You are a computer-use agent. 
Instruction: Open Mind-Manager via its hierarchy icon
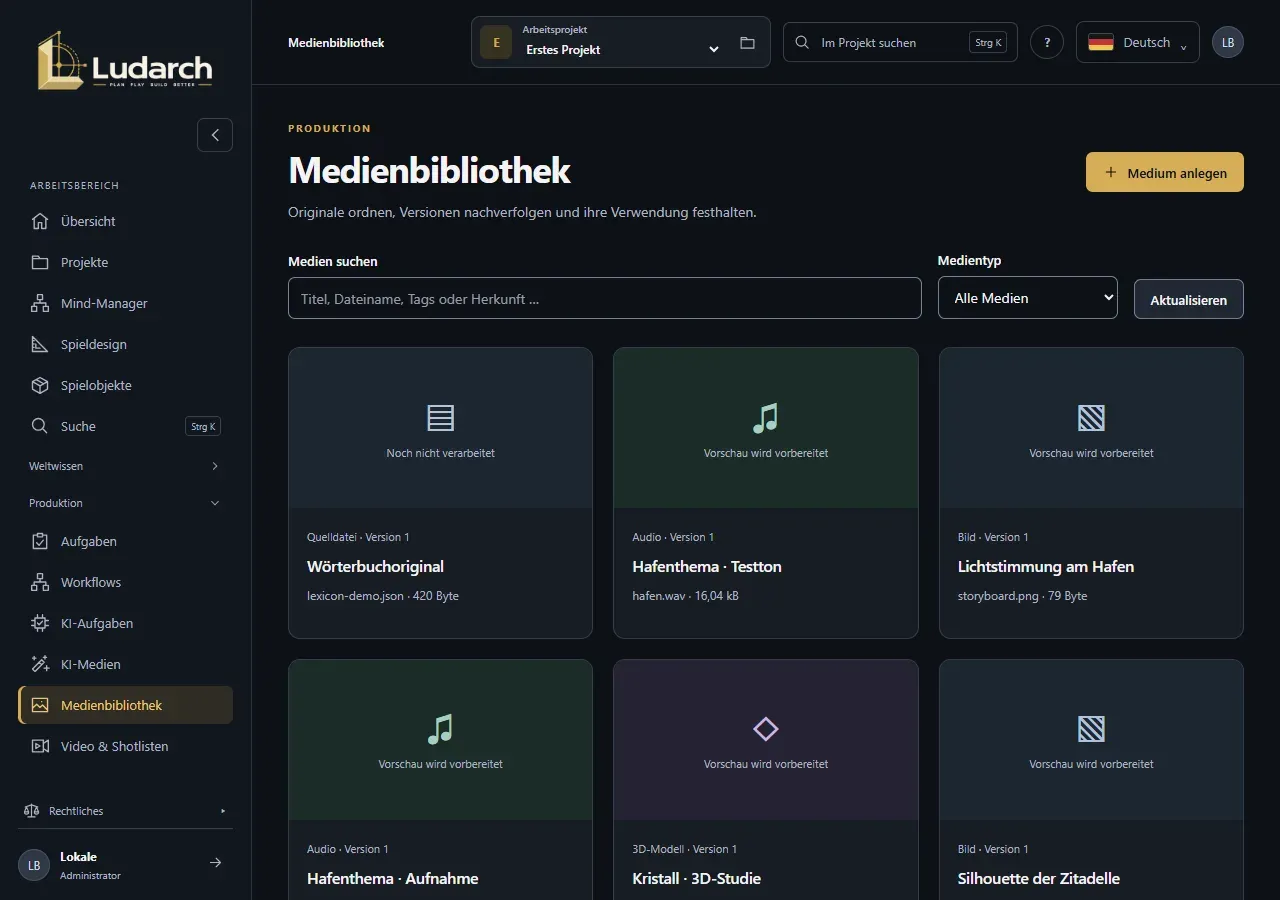(x=40, y=303)
